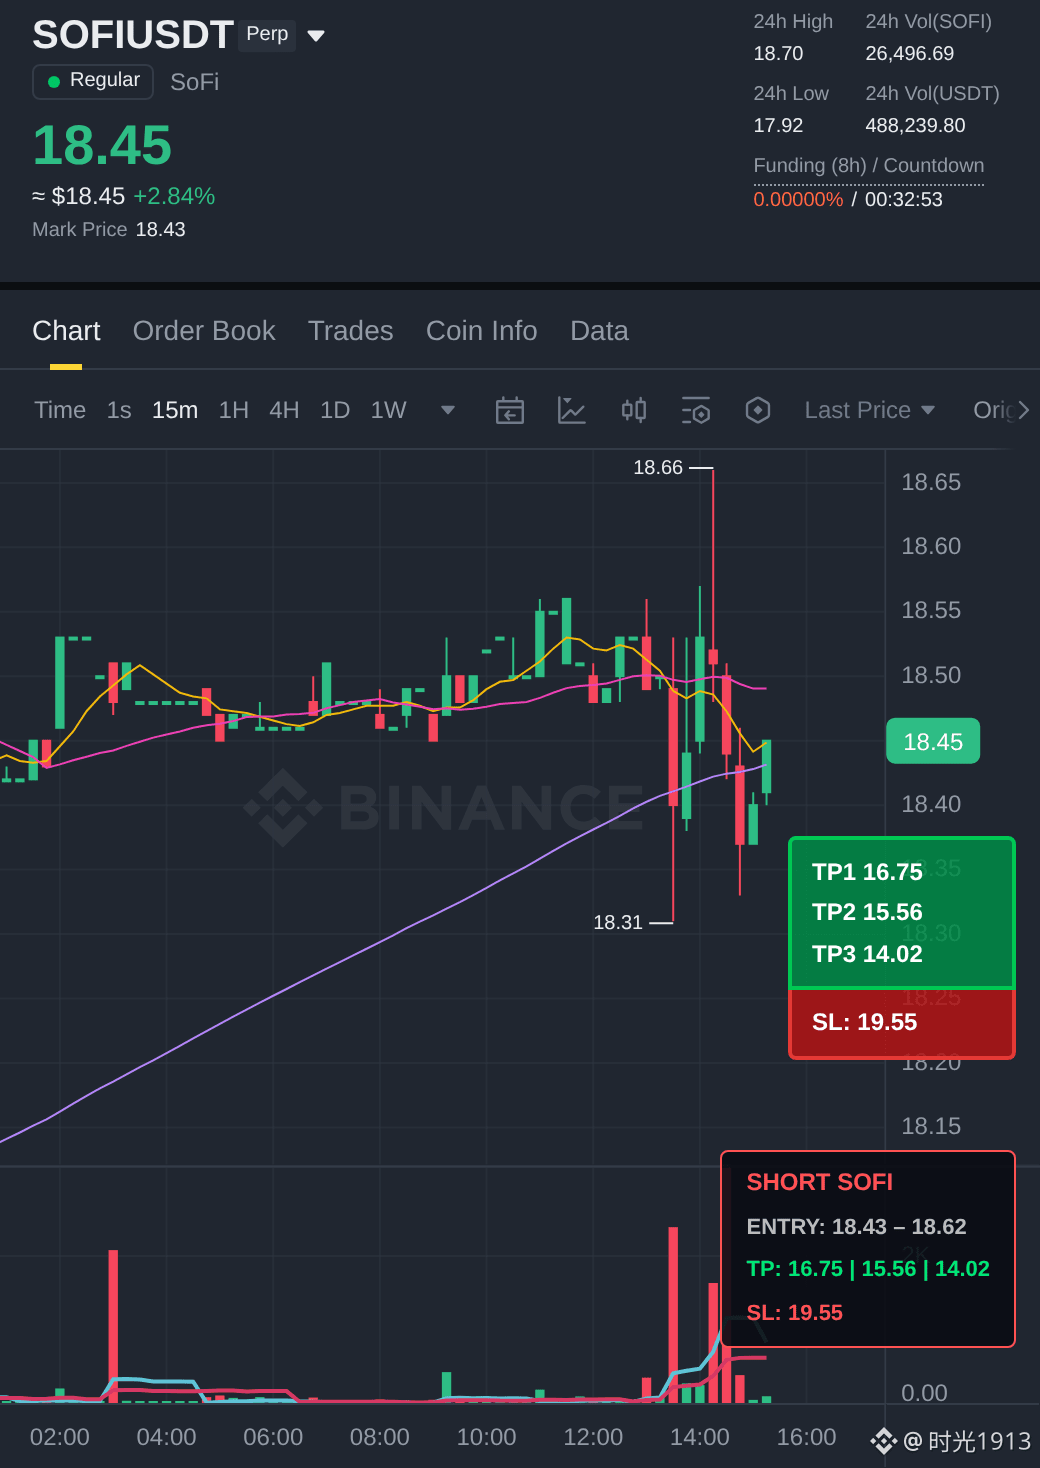Tap the 18.60 price axis label
The width and height of the screenshot is (1040, 1468).
click(931, 546)
